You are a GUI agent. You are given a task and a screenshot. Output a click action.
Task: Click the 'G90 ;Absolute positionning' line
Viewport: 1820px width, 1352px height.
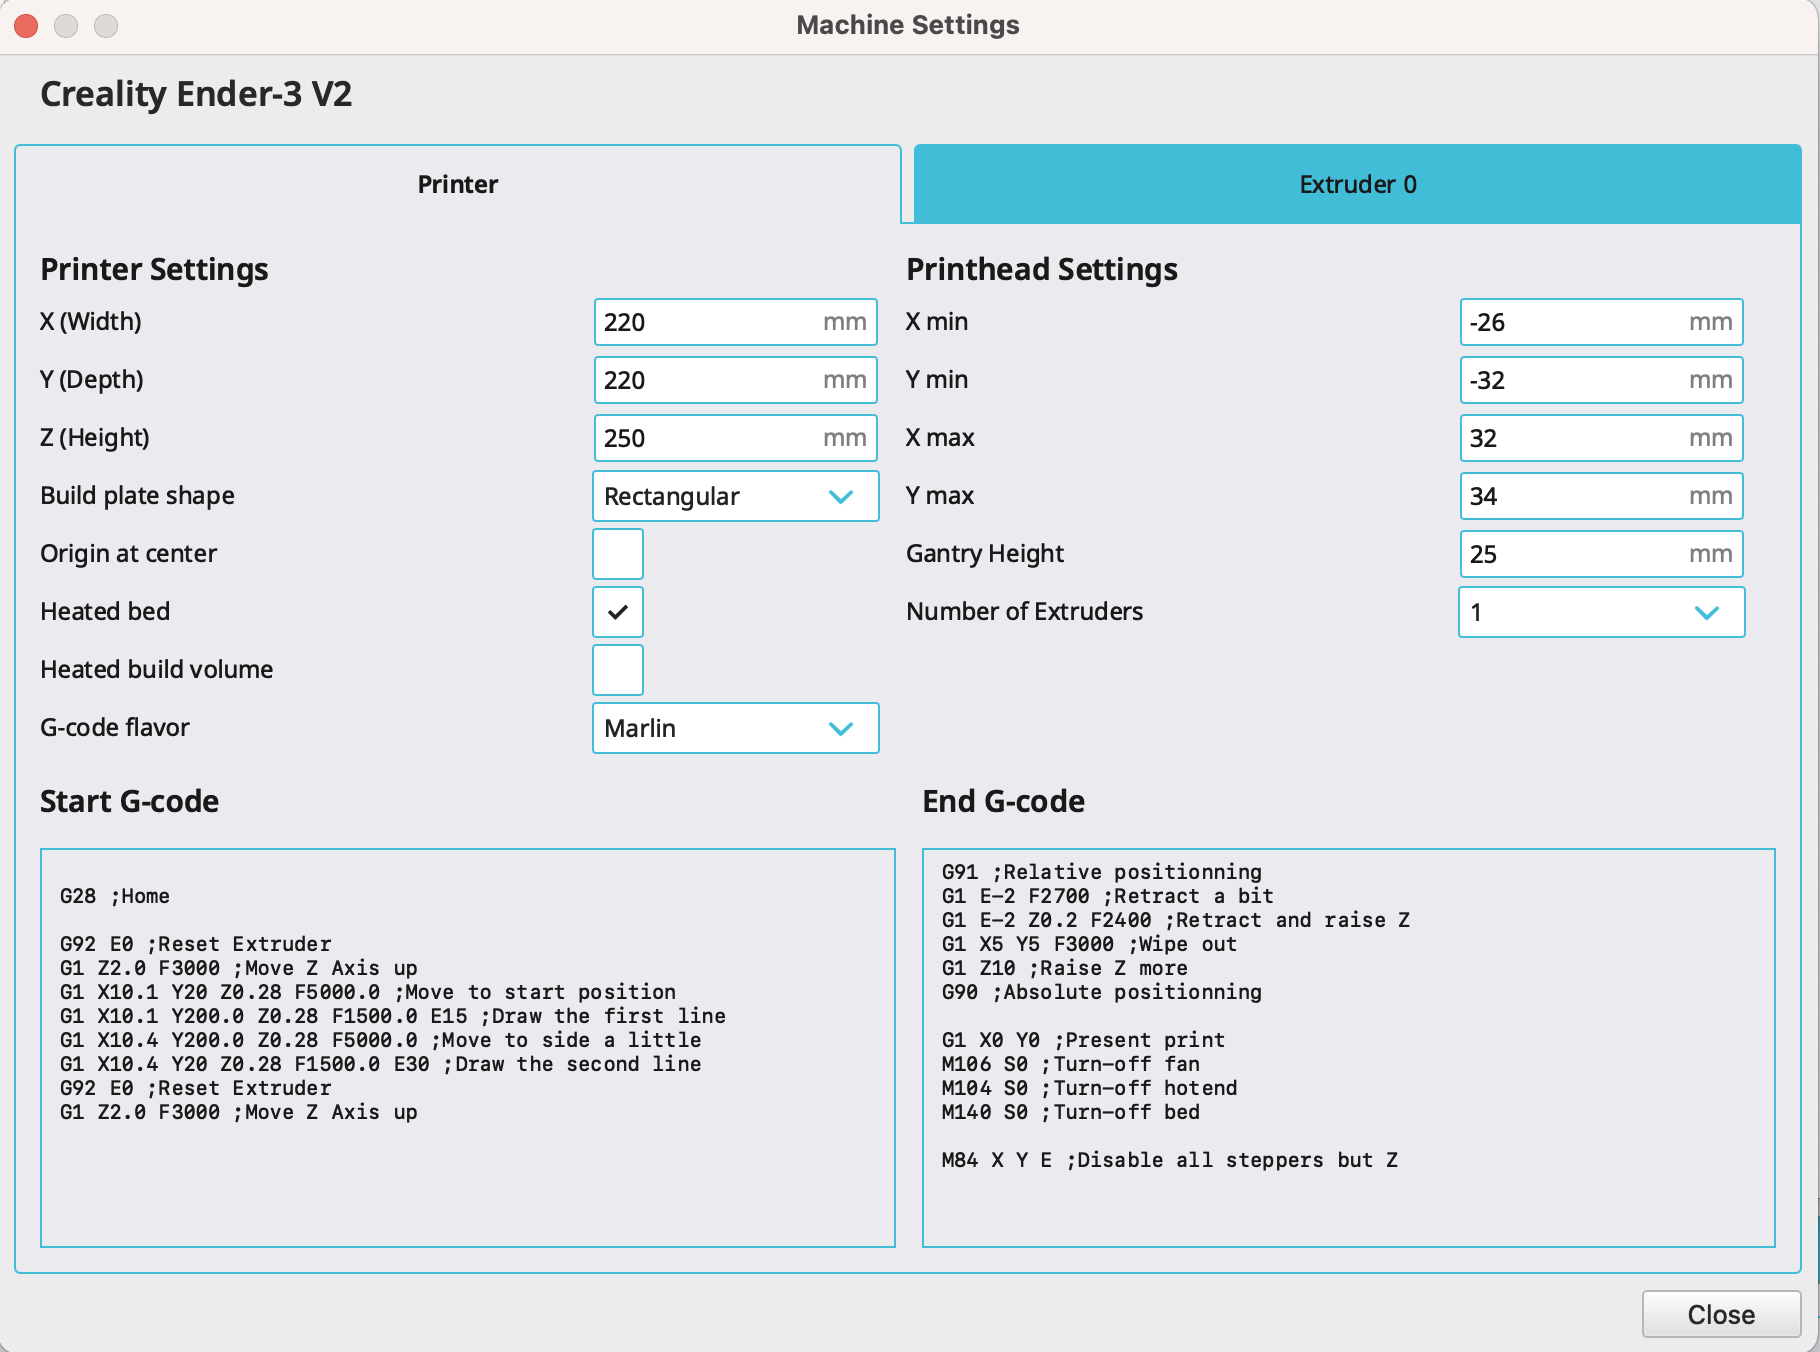(x=1101, y=992)
